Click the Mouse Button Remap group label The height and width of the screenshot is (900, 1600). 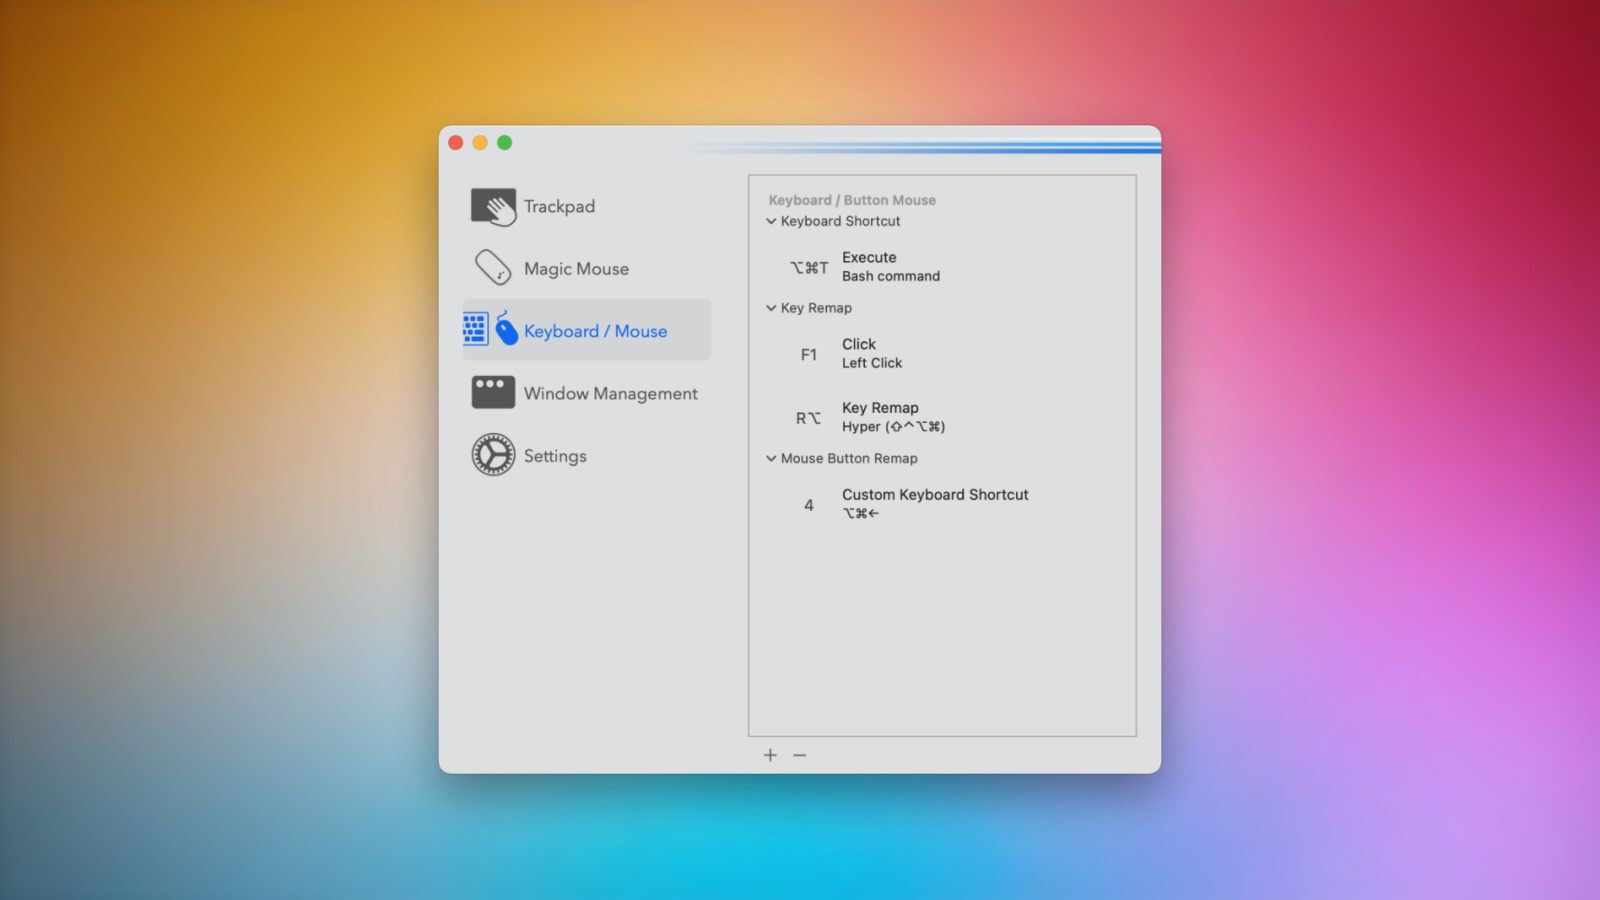[x=849, y=458]
